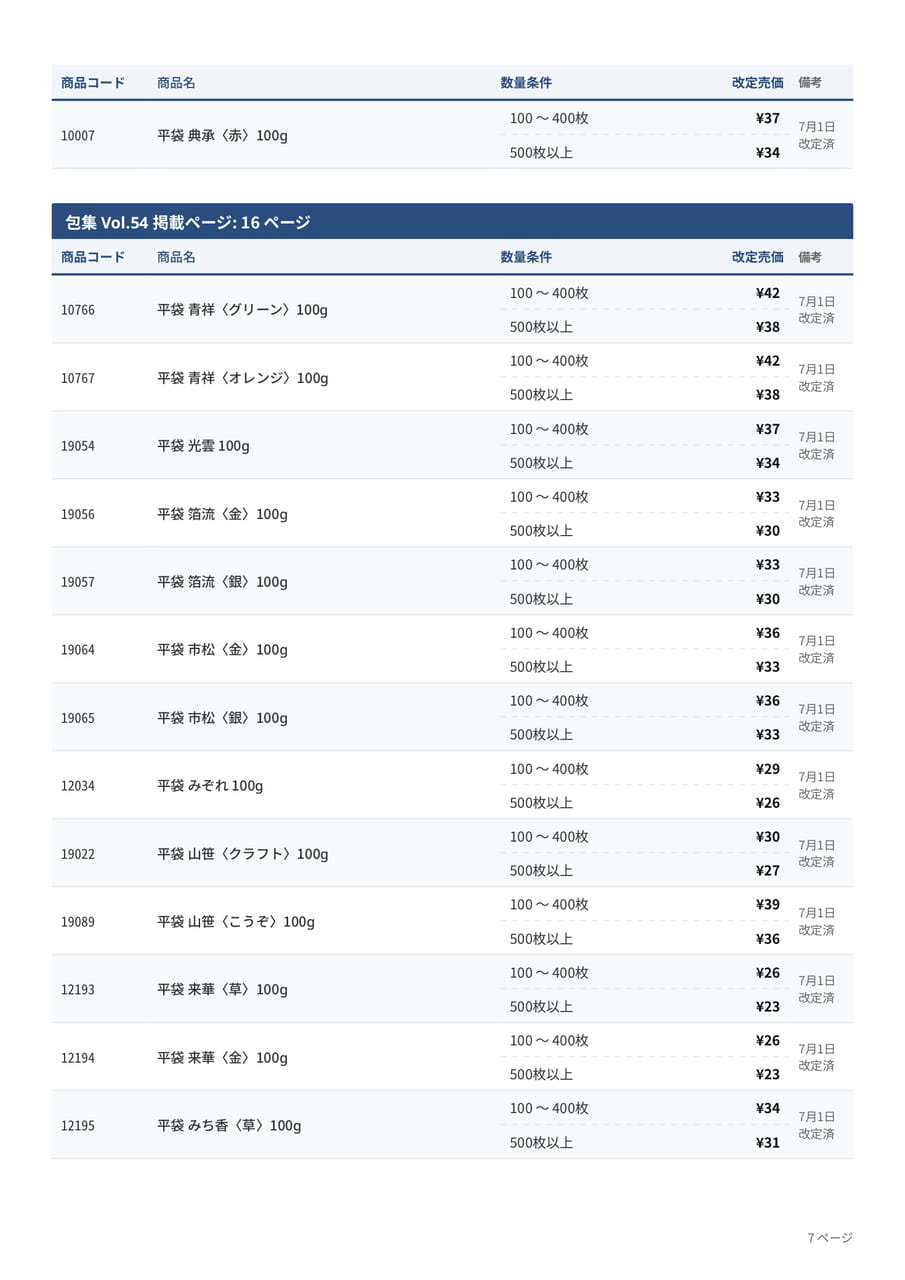
Task: Click the 7 ページ page number footer
Action: click(830, 1238)
